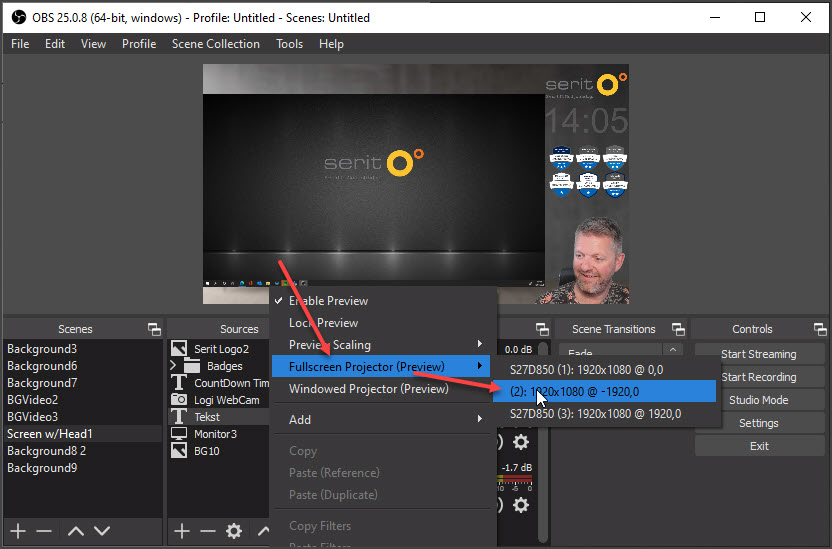Add a new scene with plus icon

click(x=18, y=530)
